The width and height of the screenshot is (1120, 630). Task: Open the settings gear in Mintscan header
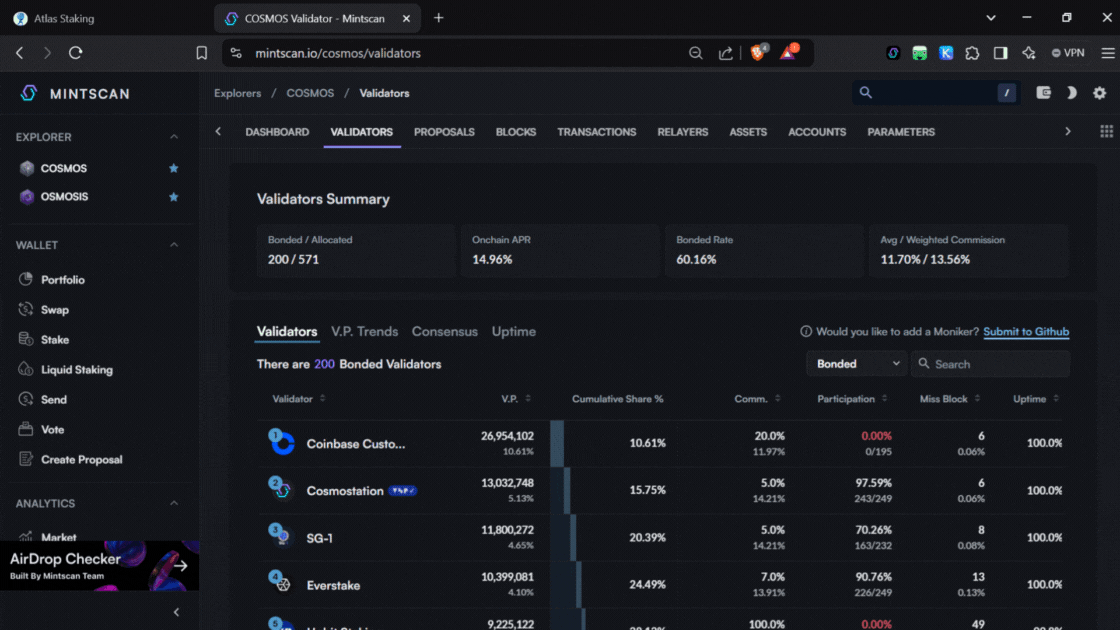[1099, 93]
